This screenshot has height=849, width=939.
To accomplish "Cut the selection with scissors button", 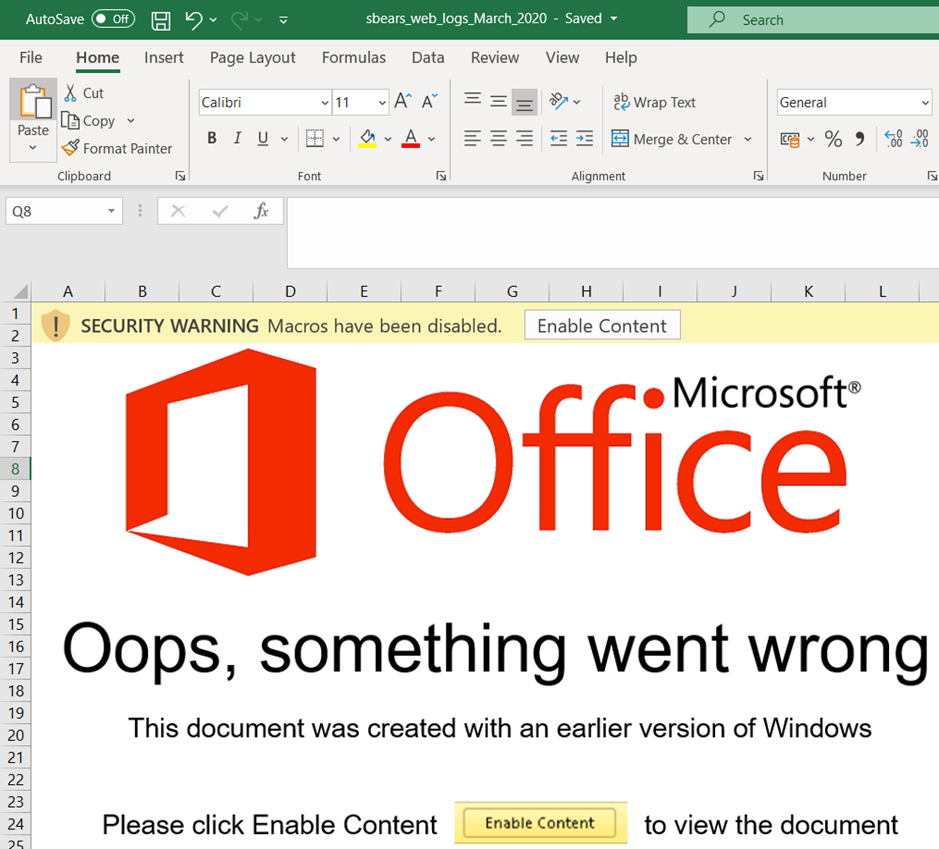I will pos(83,93).
